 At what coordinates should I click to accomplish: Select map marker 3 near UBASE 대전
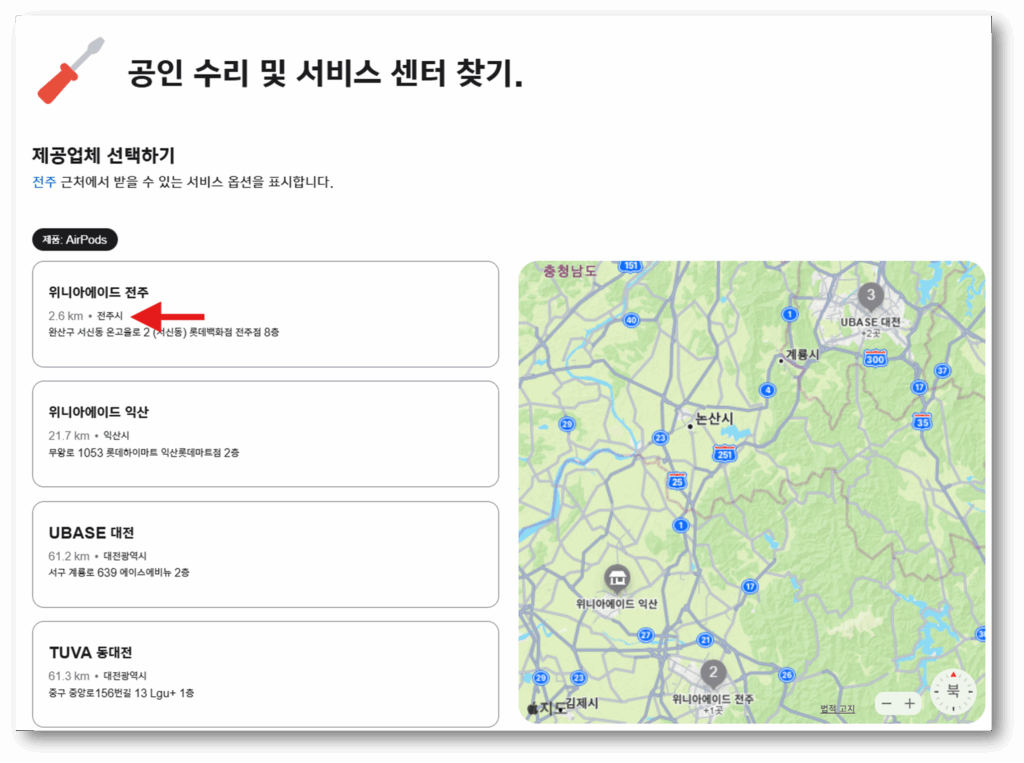[x=870, y=295]
